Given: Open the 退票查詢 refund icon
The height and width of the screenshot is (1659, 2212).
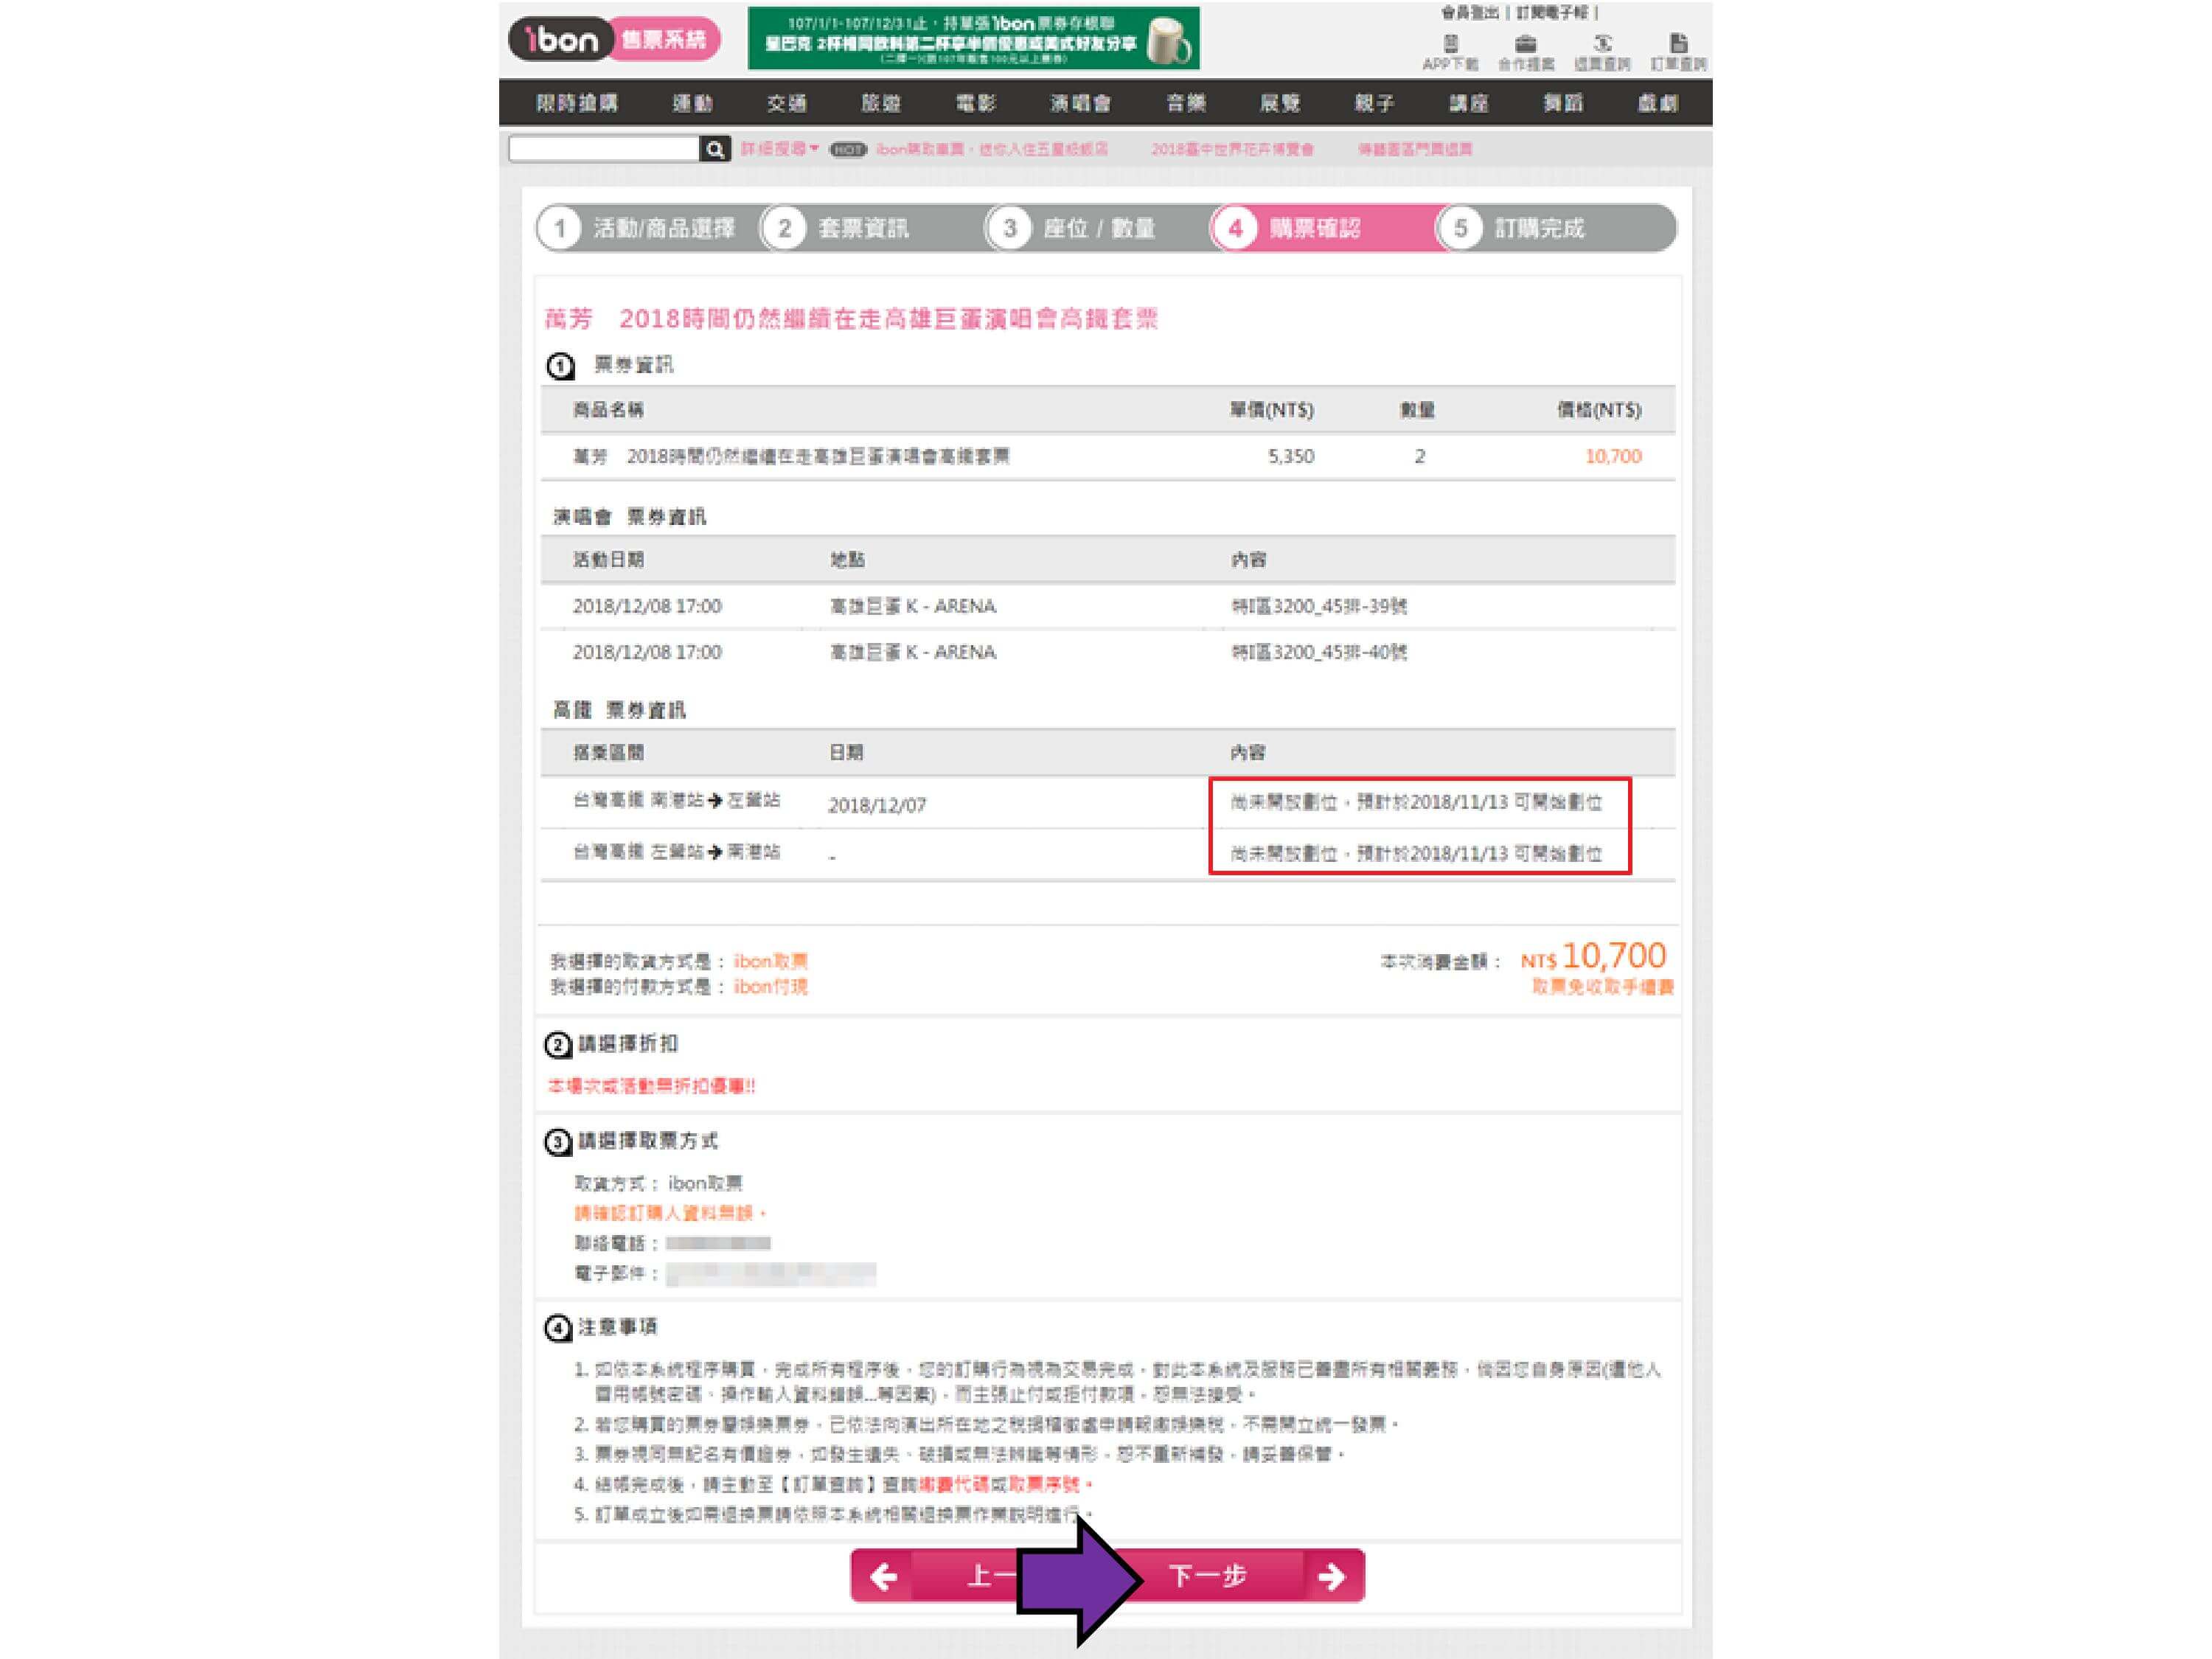Looking at the screenshot, I should pos(1602,44).
